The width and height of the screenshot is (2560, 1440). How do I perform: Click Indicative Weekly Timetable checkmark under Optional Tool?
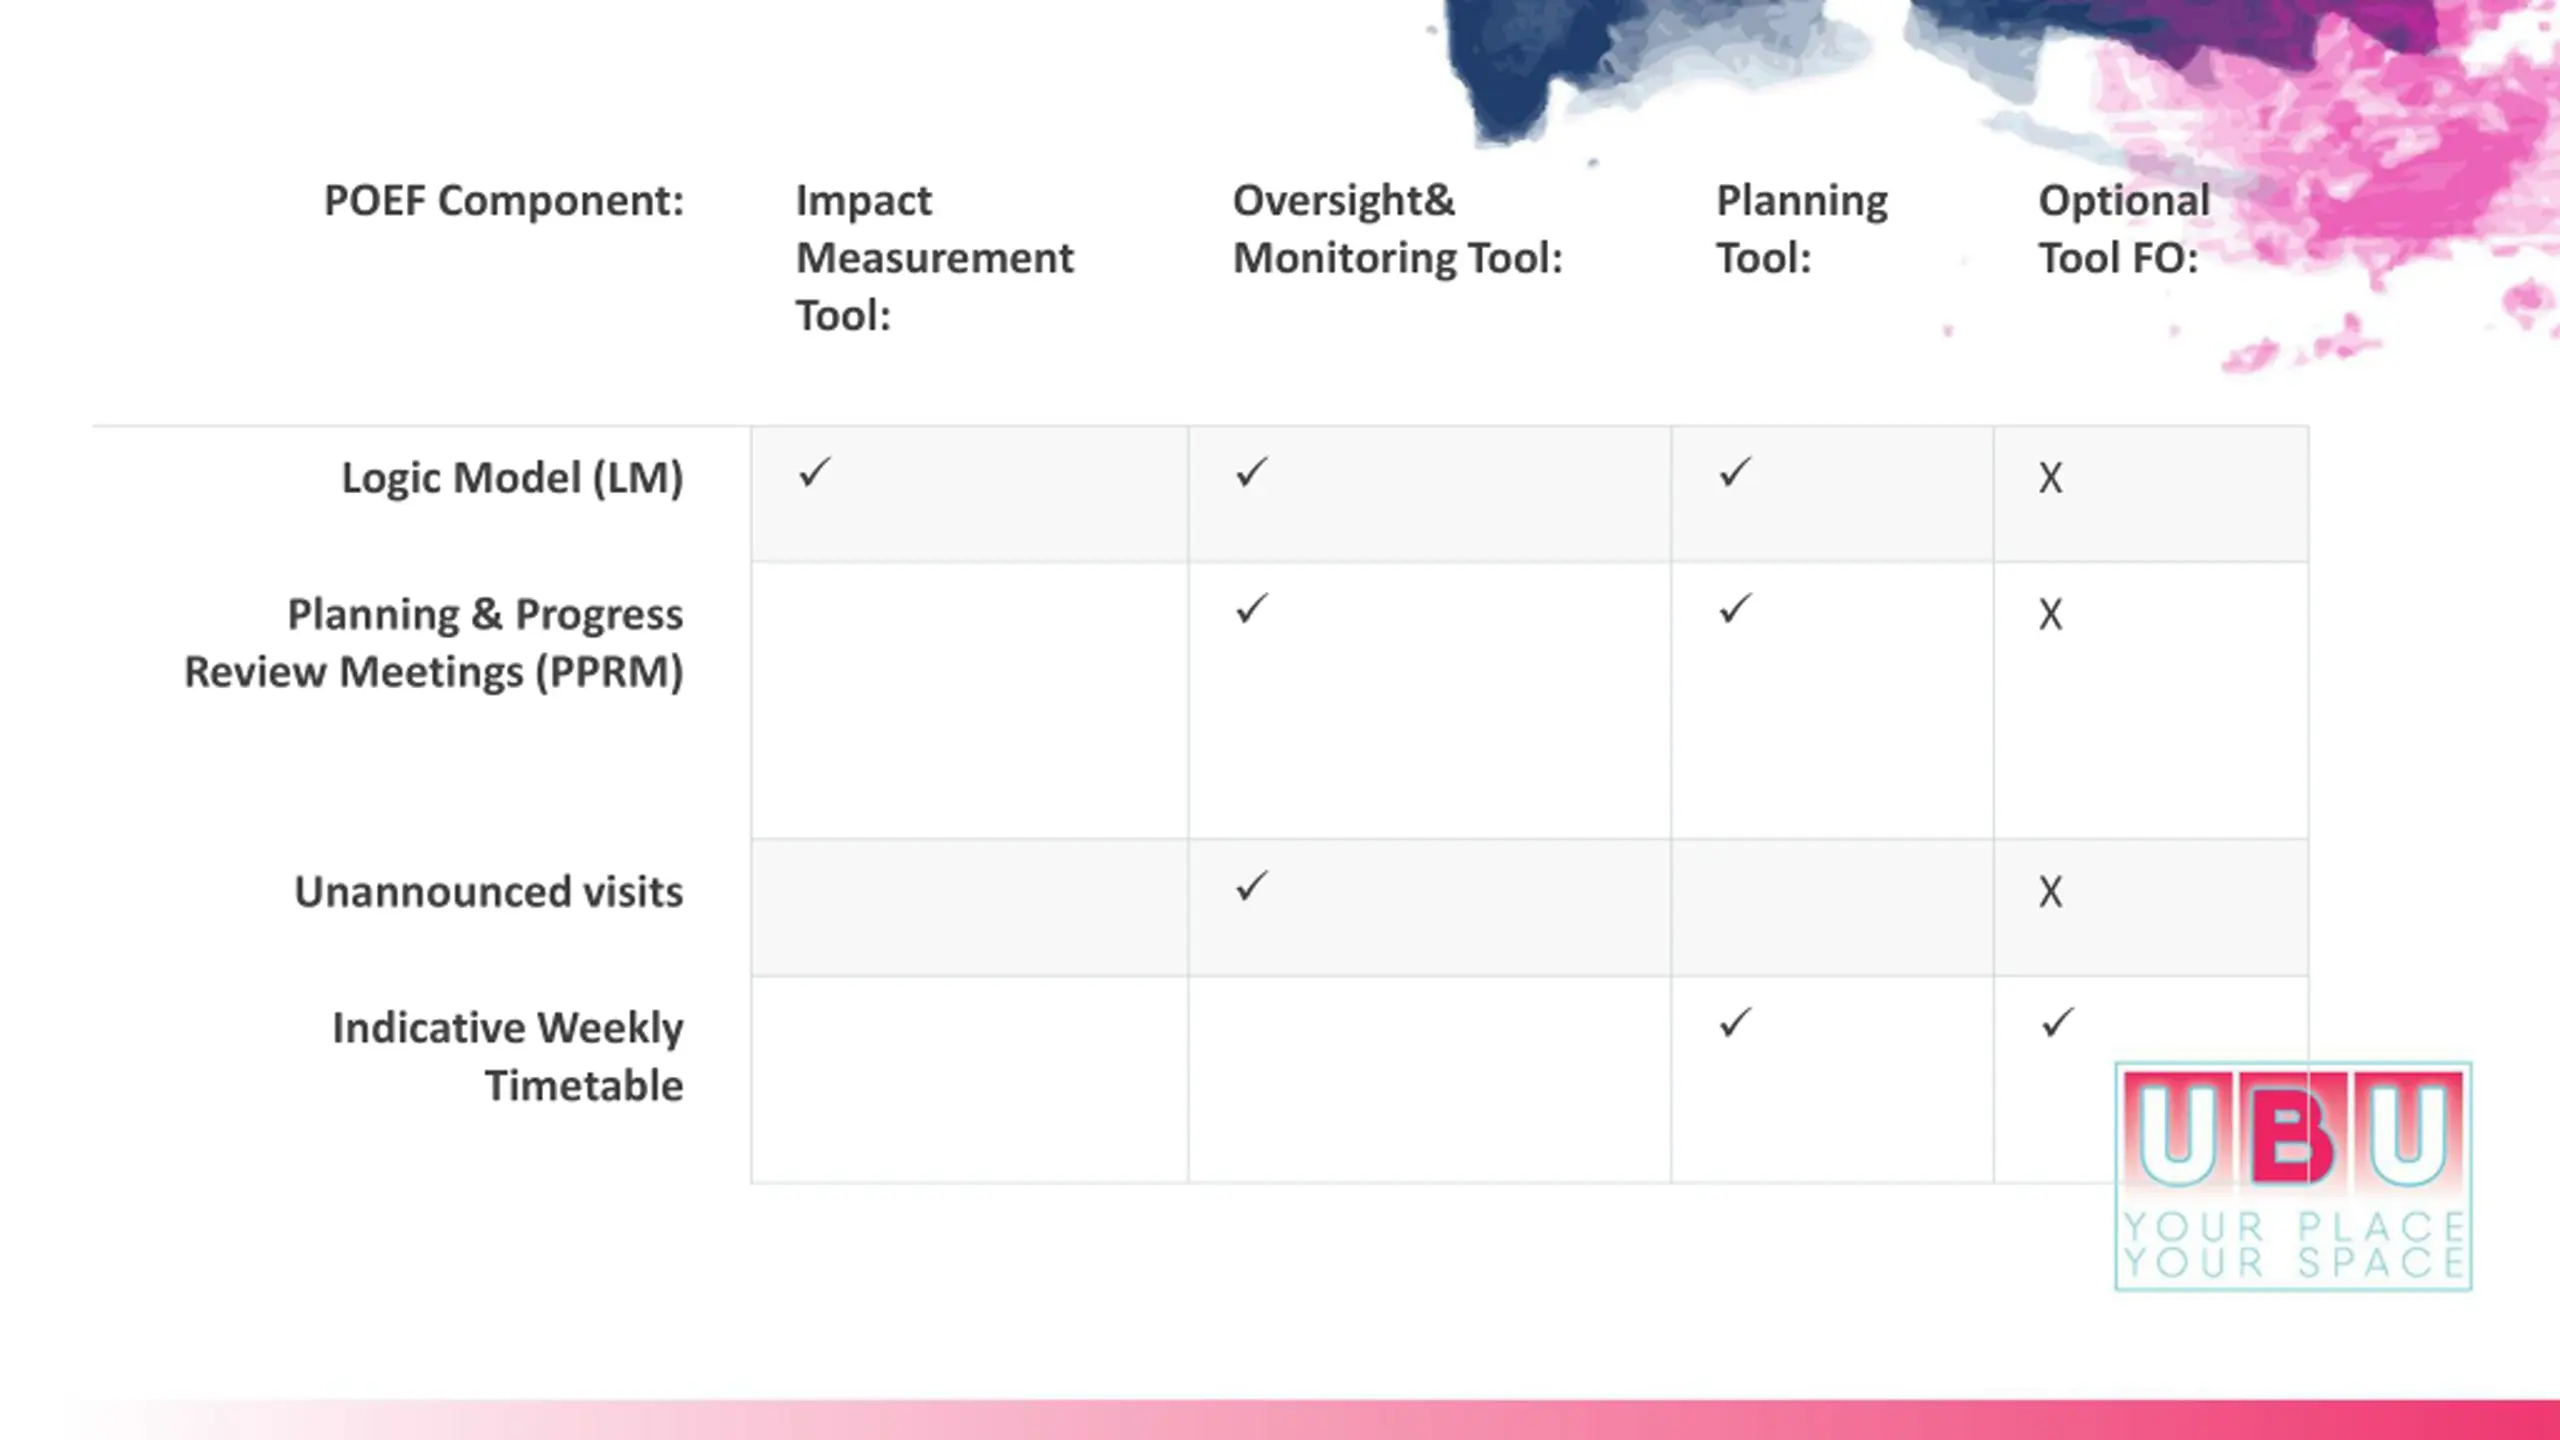click(2058, 1023)
